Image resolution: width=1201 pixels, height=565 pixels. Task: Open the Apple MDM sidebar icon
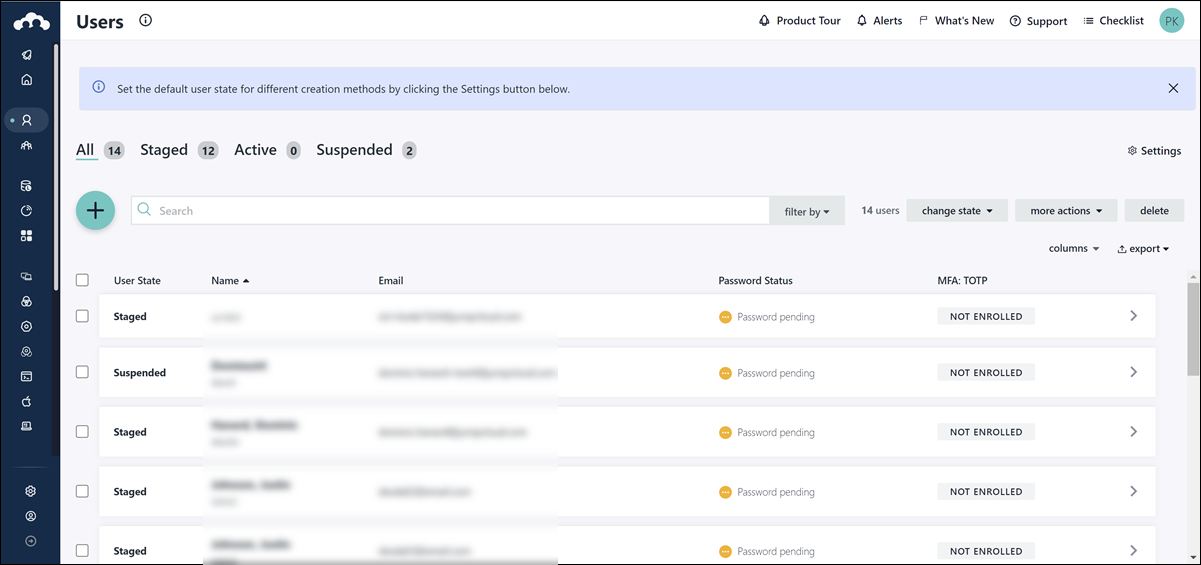(27, 401)
